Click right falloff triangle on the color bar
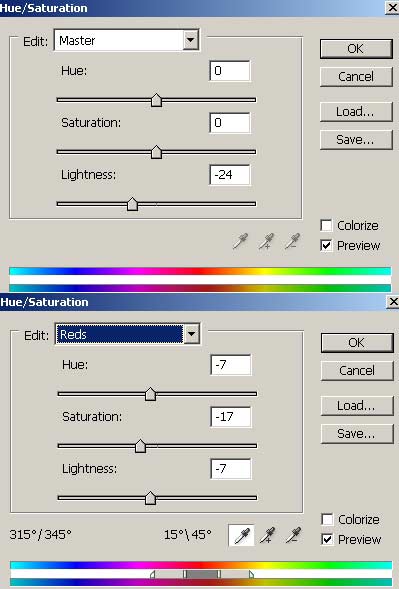This screenshot has height=589, width=399. click(251, 574)
